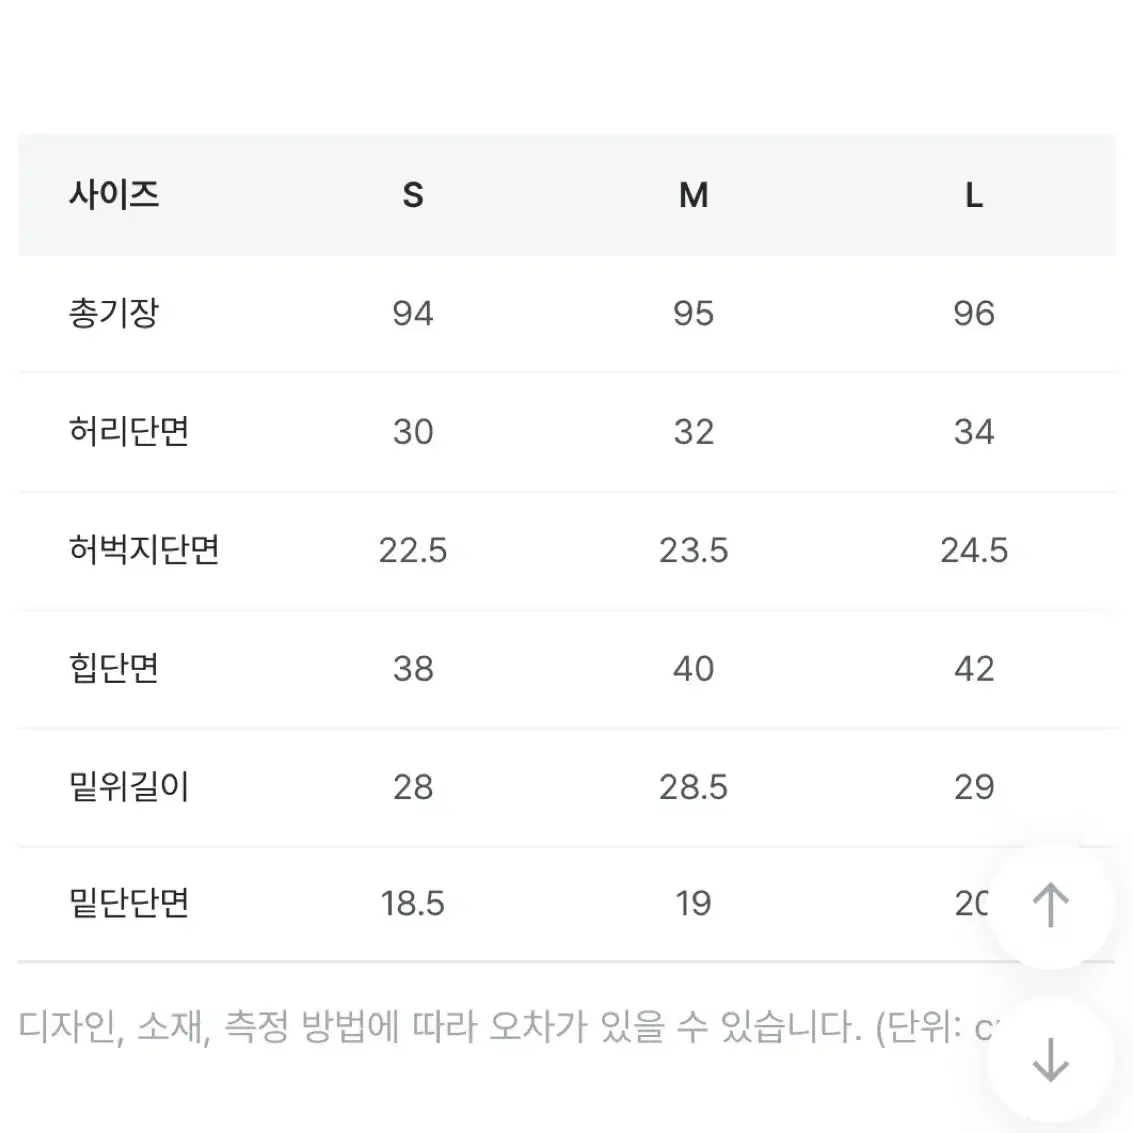Click the 총기장 row label
Screen dimensions: 1133x1133
point(113,314)
